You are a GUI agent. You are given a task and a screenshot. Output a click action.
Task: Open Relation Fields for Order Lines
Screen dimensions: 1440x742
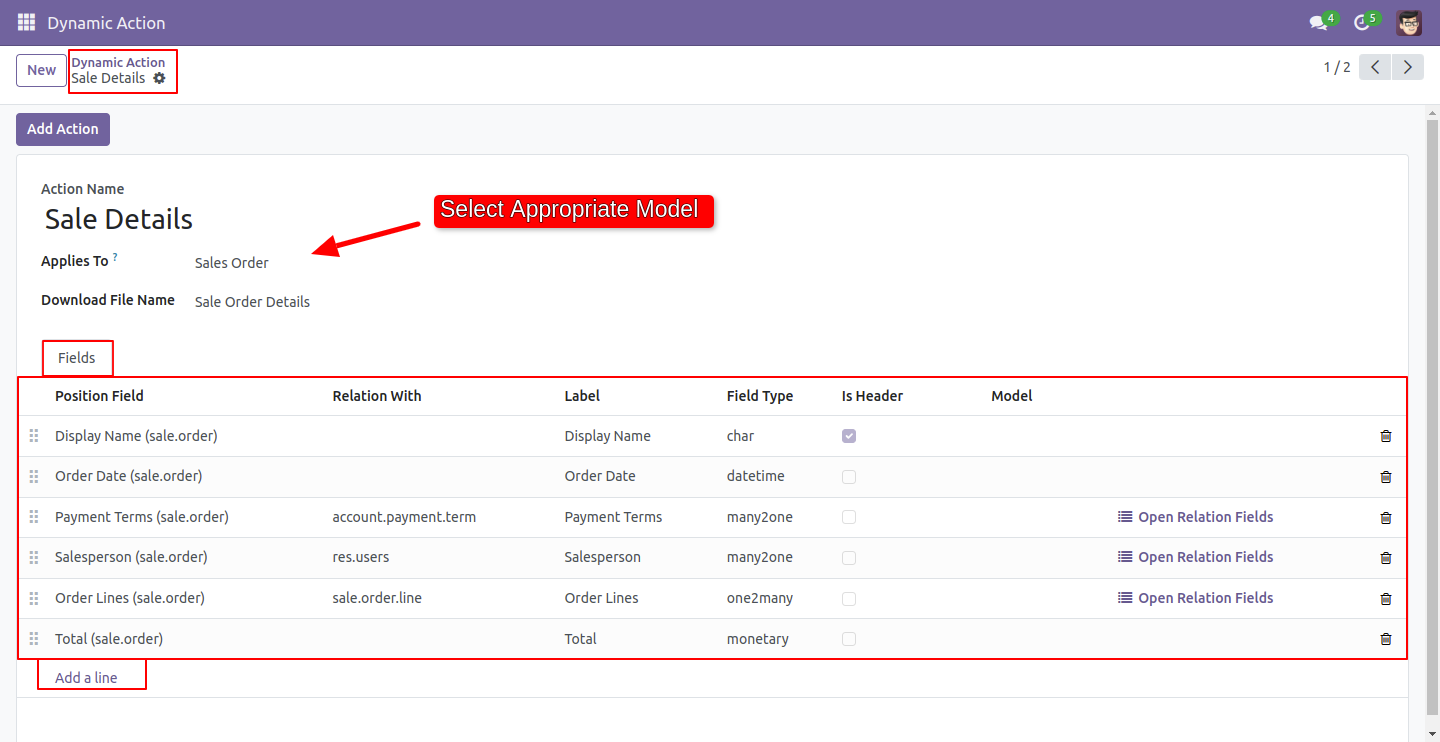click(1196, 598)
